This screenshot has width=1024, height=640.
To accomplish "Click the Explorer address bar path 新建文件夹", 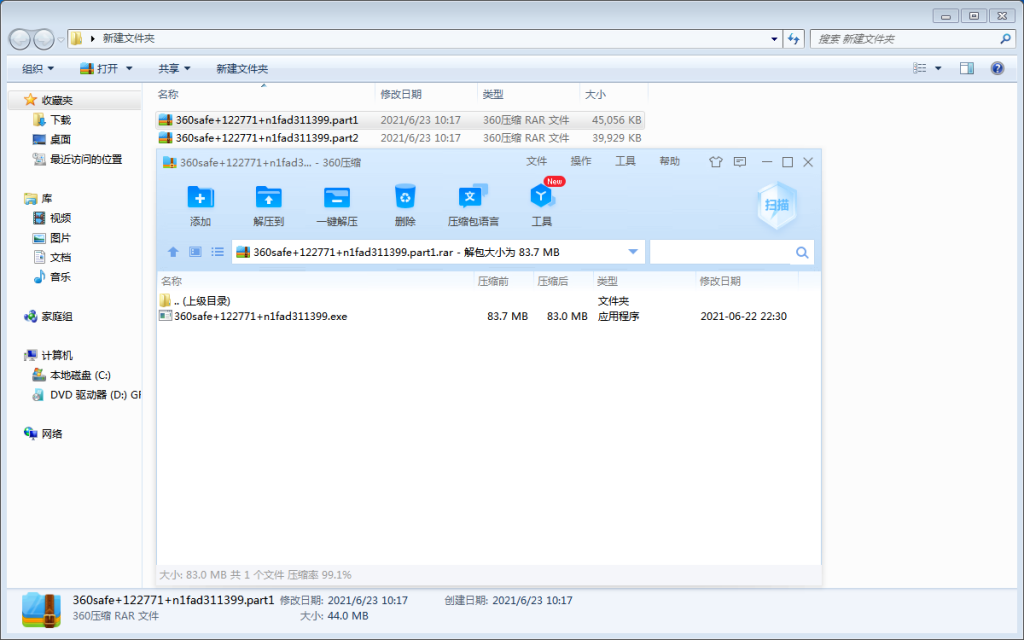I will pyautogui.click(x=129, y=39).
